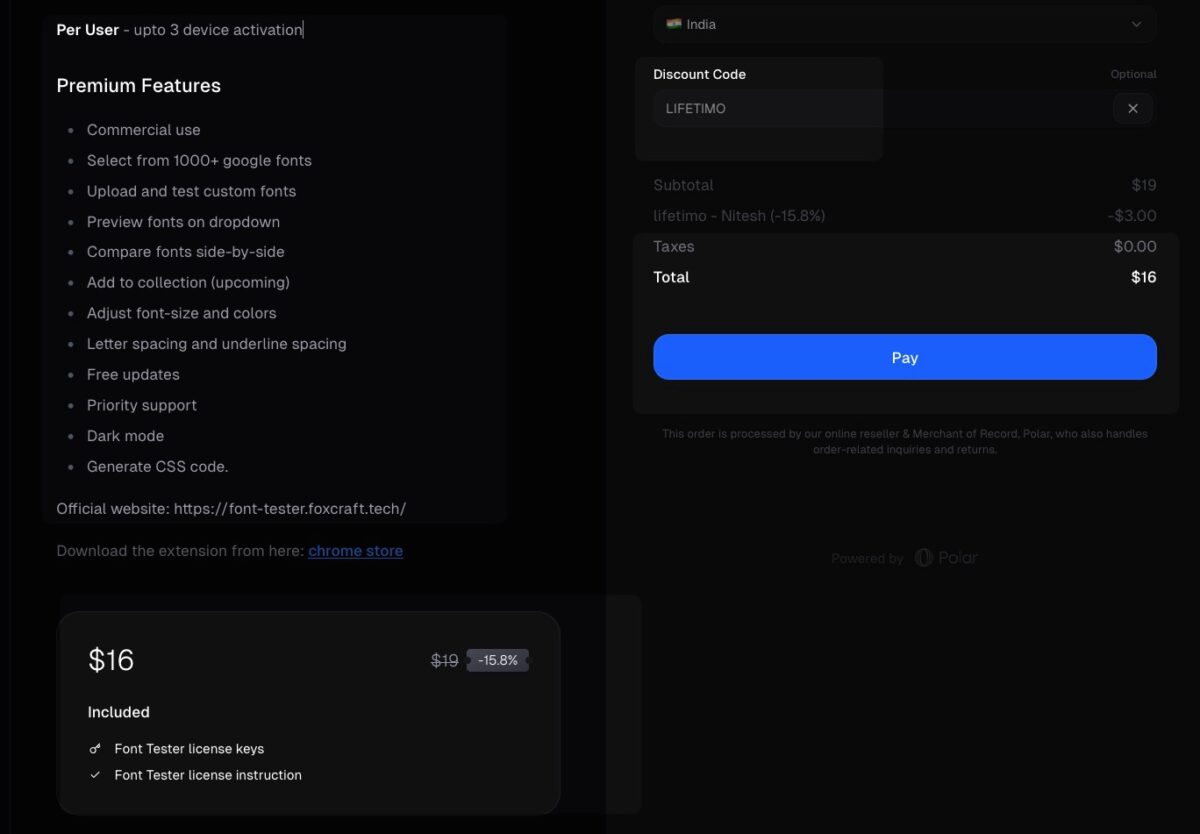Click "Add to collection (upcoming)"
Viewport: 1200px width, 834px height.
point(188,283)
